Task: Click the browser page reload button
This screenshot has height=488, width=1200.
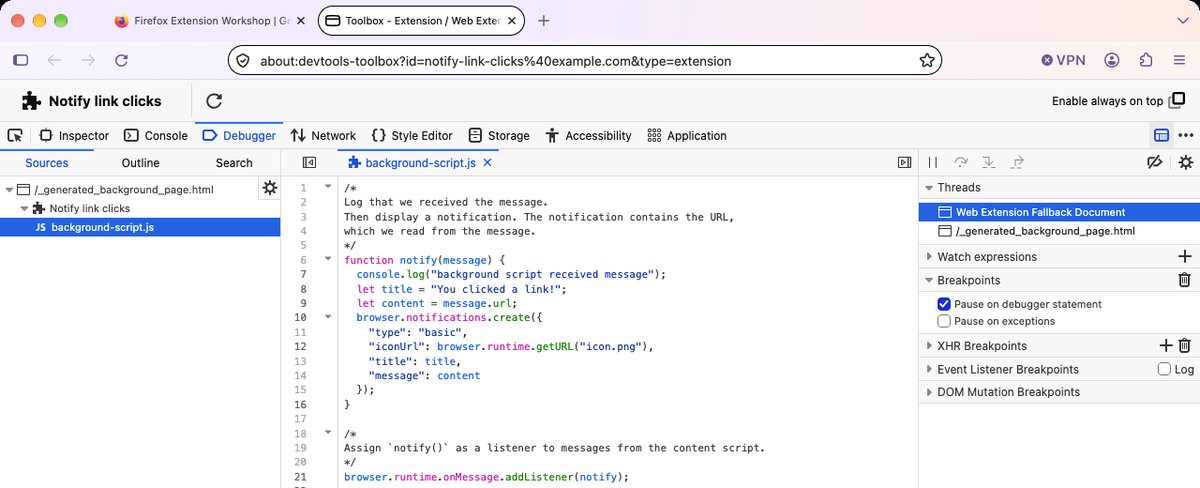Action: pos(121,60)
